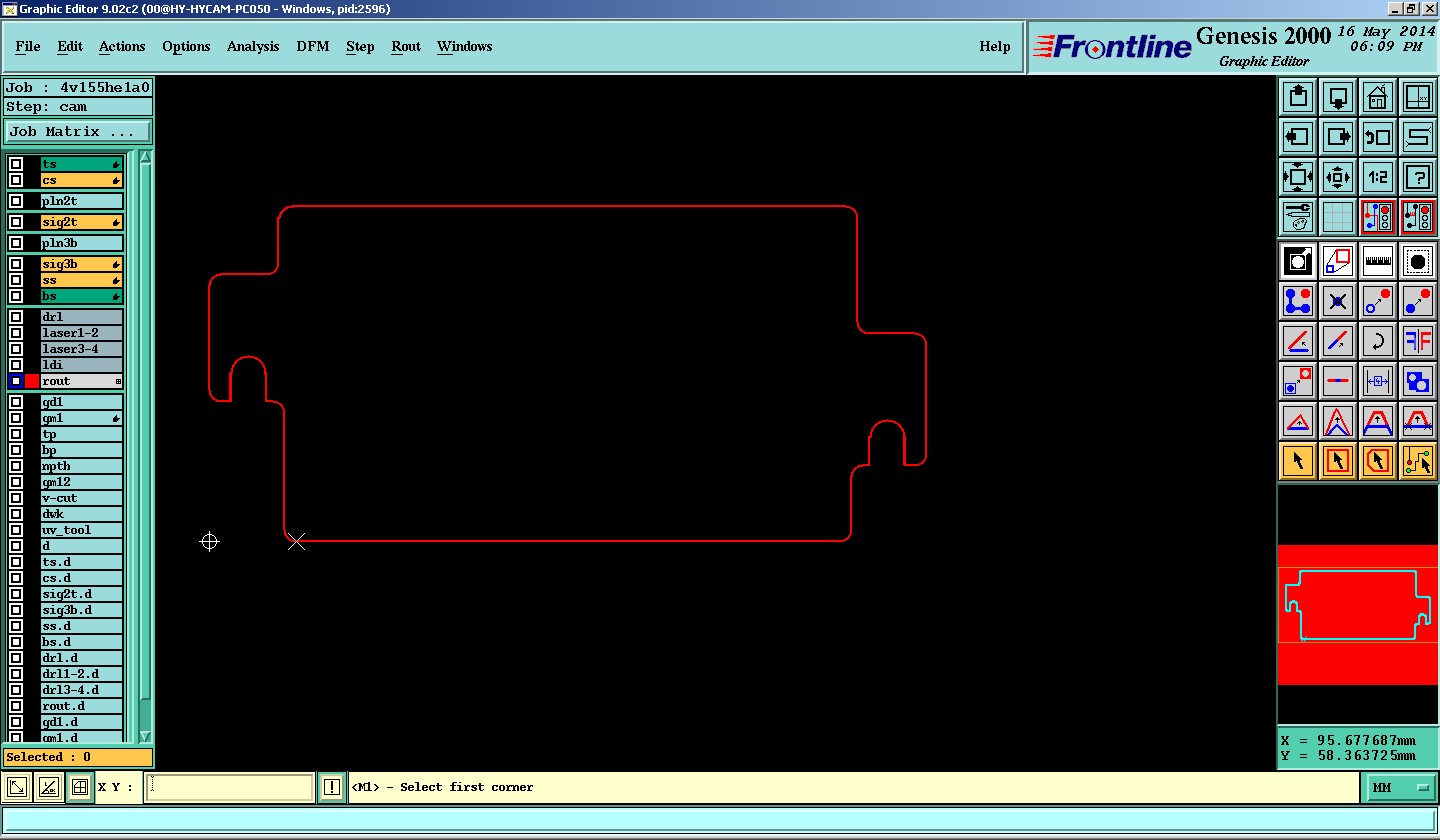Toggle the drl layer display checkbox
Viewport: 1440px width, 840px height.
16,317
